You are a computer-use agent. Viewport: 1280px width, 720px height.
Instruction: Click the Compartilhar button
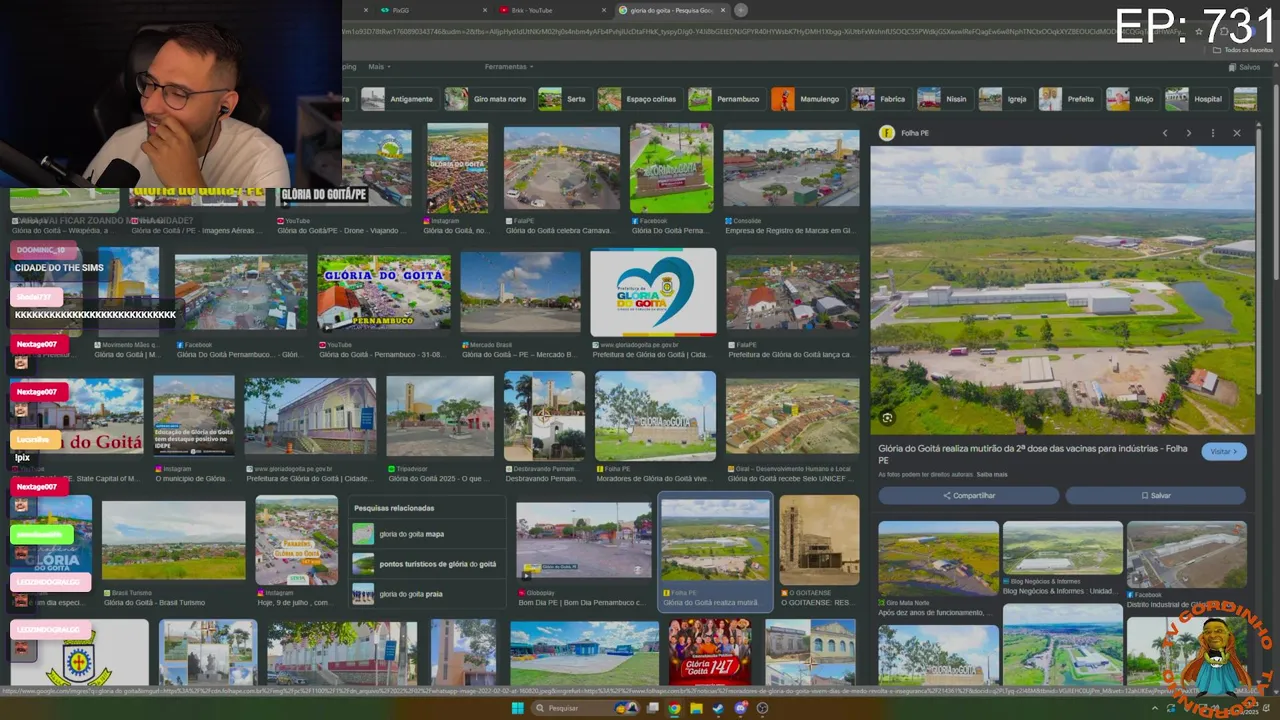968,495
